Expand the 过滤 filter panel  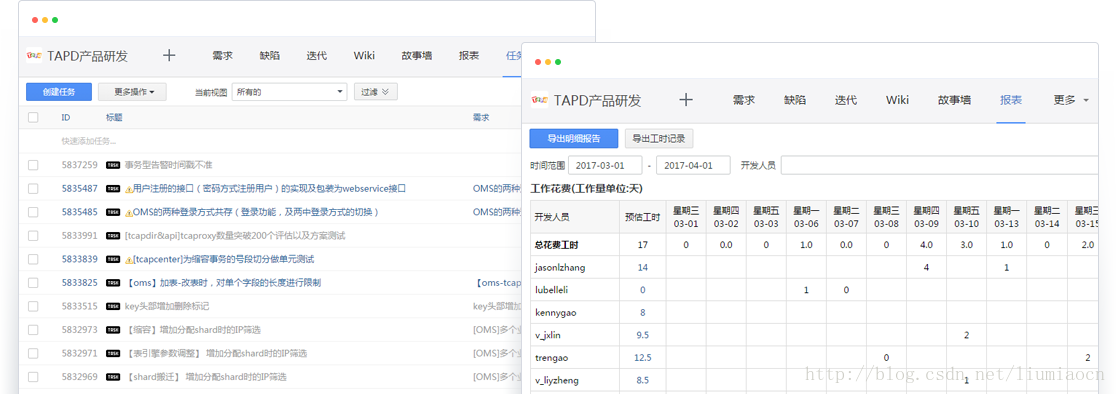click(376, 92)
